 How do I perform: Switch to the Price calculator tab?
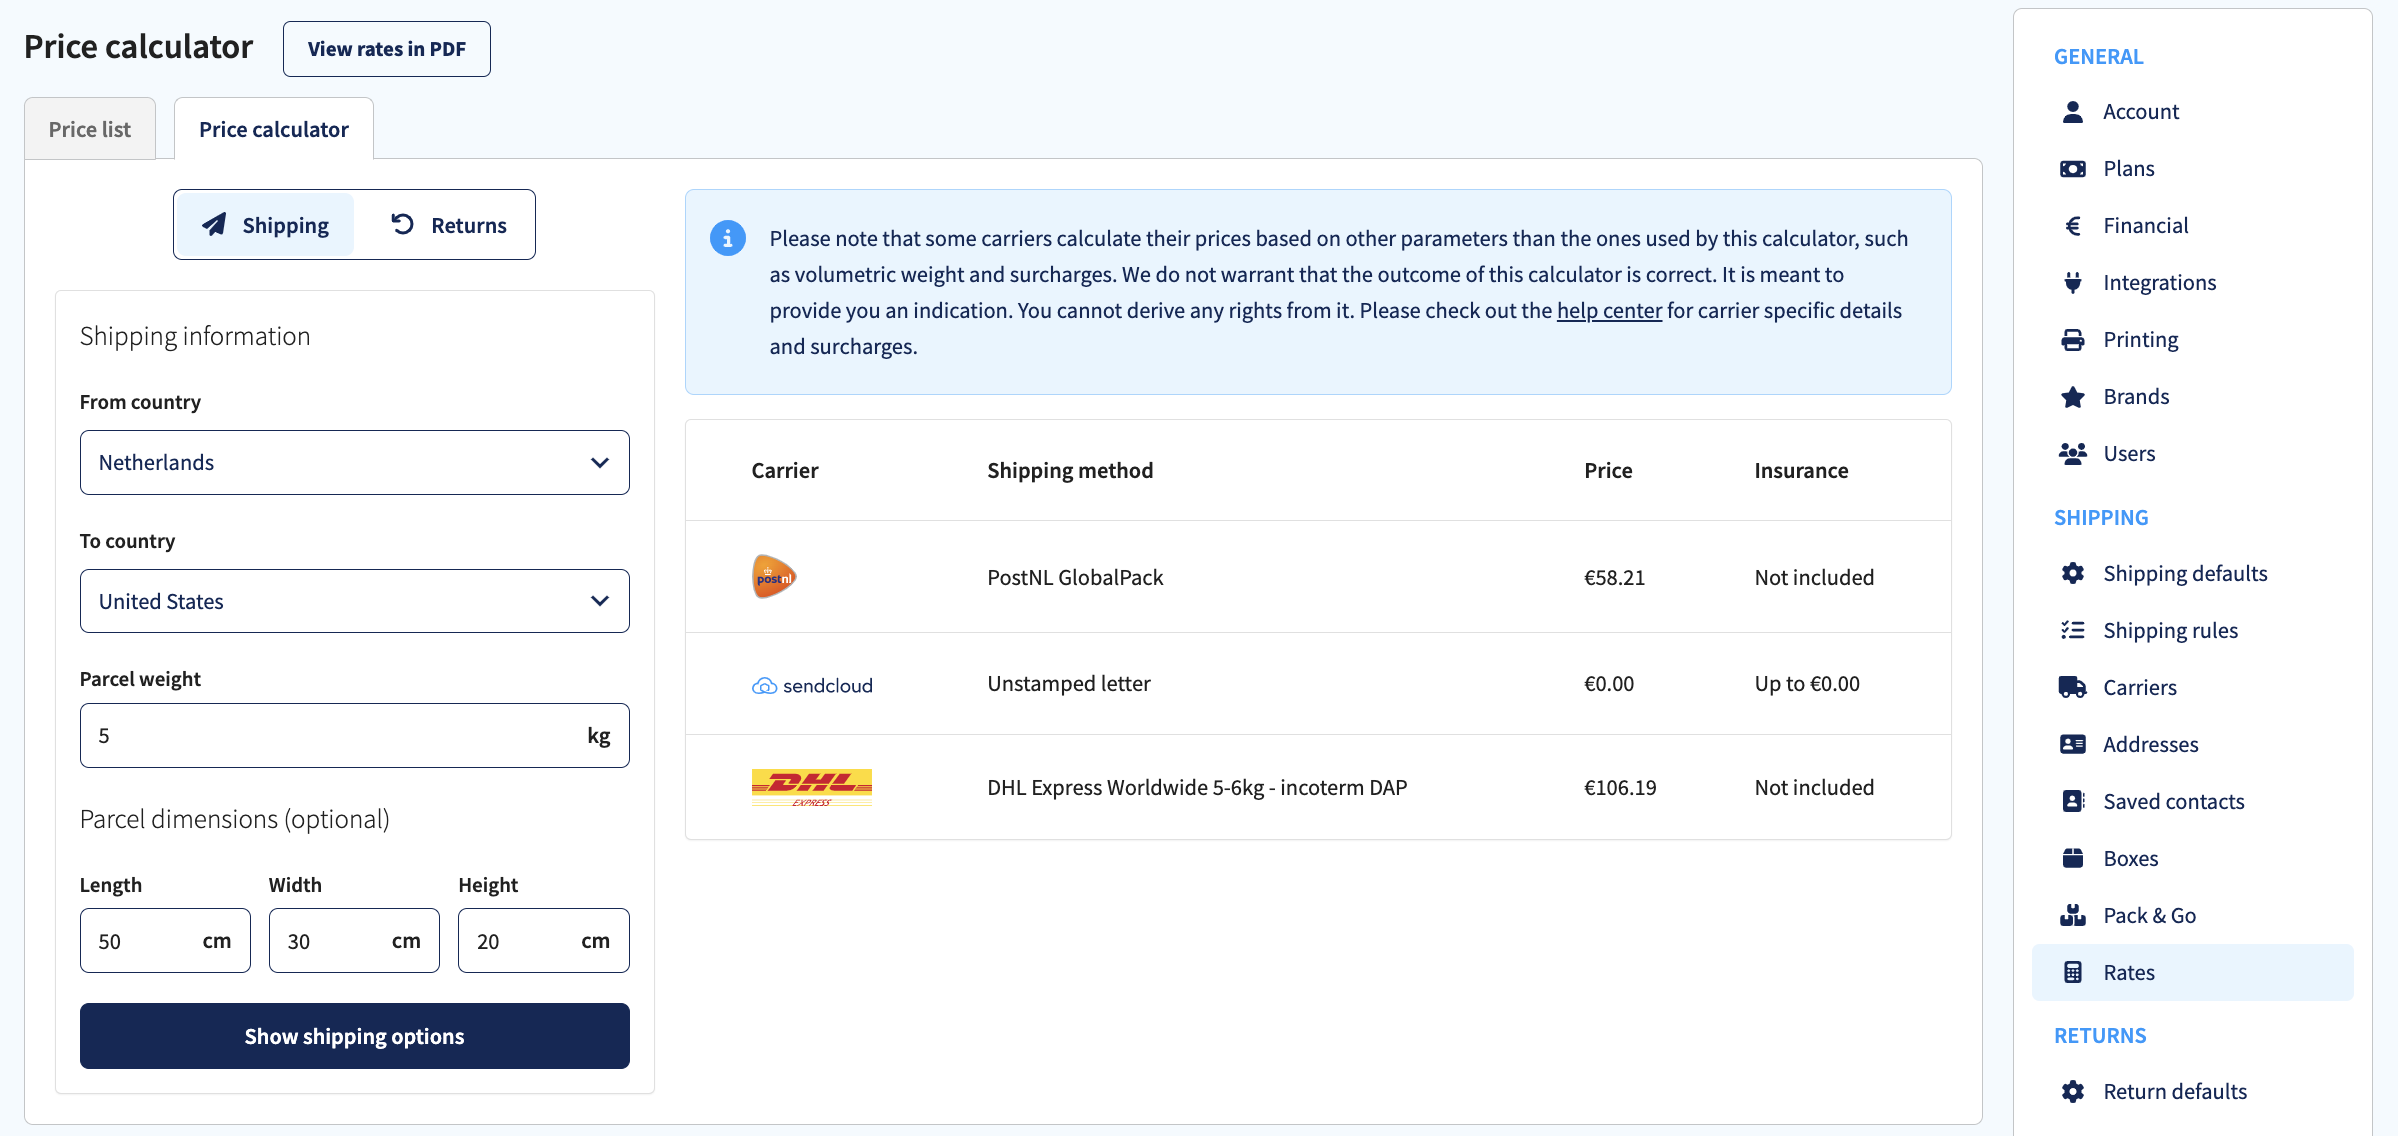pyautogui.click(x=274, y=129)
